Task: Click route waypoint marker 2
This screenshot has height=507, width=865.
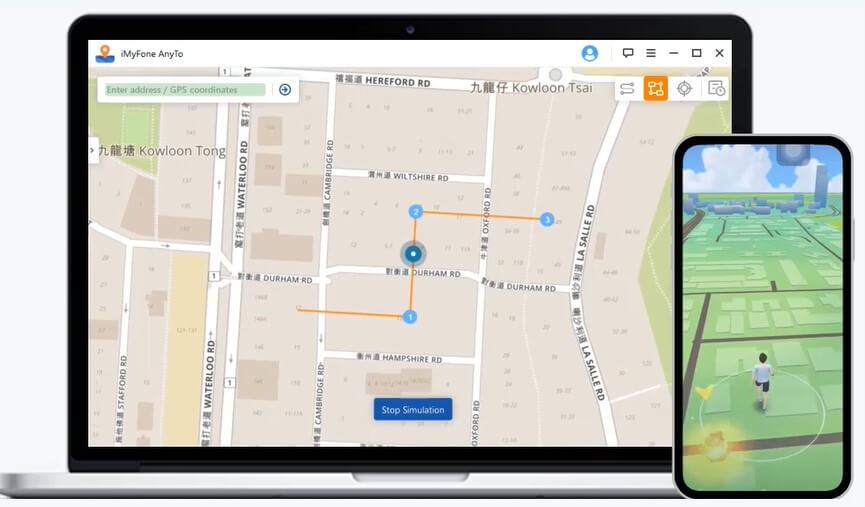Action: [416, 212]
